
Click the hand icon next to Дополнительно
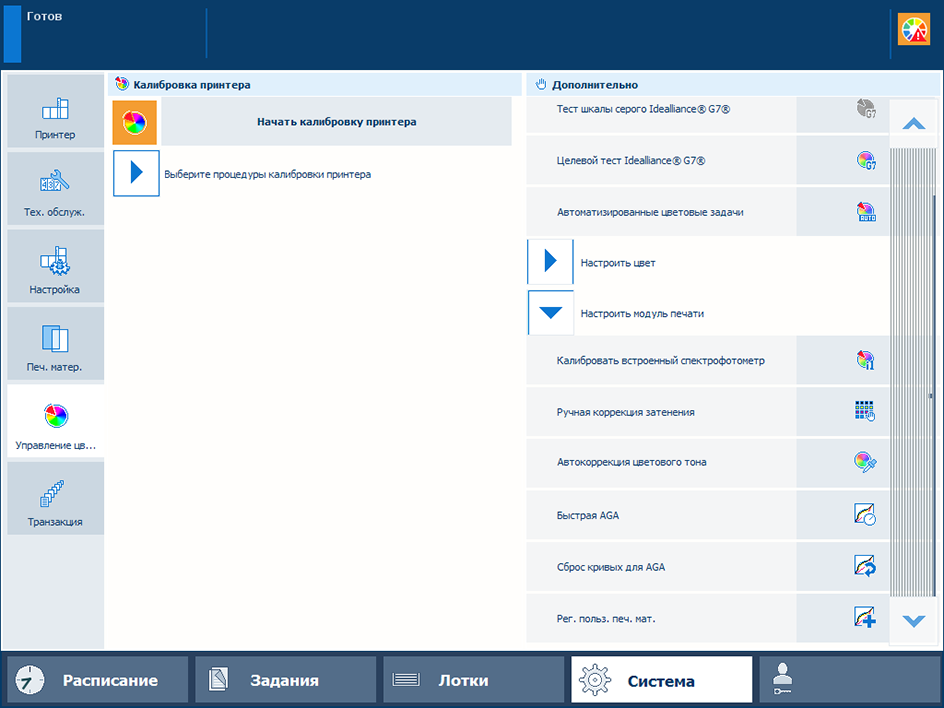[x=541, y=84]
